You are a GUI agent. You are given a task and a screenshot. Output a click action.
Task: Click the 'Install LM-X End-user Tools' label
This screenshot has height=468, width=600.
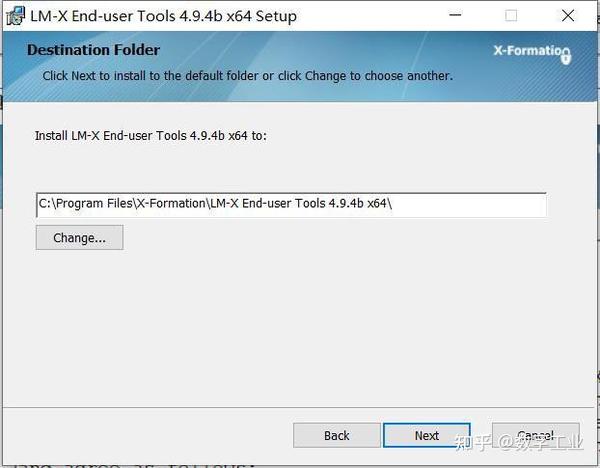pos(151,135)
